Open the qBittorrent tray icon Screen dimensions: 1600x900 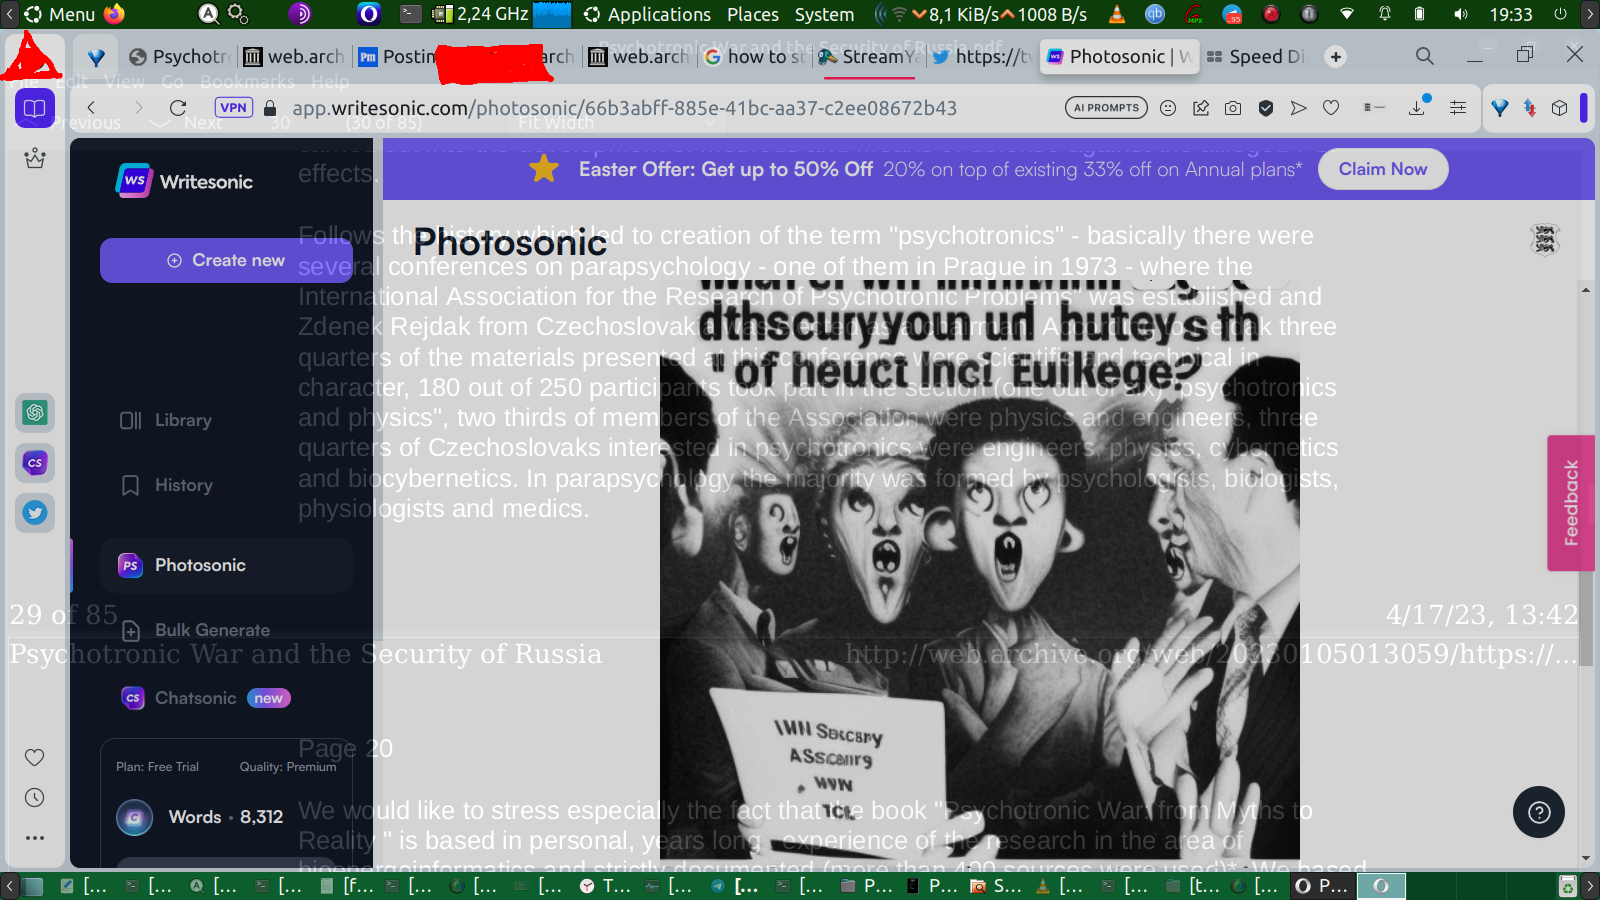point(1155,14)
